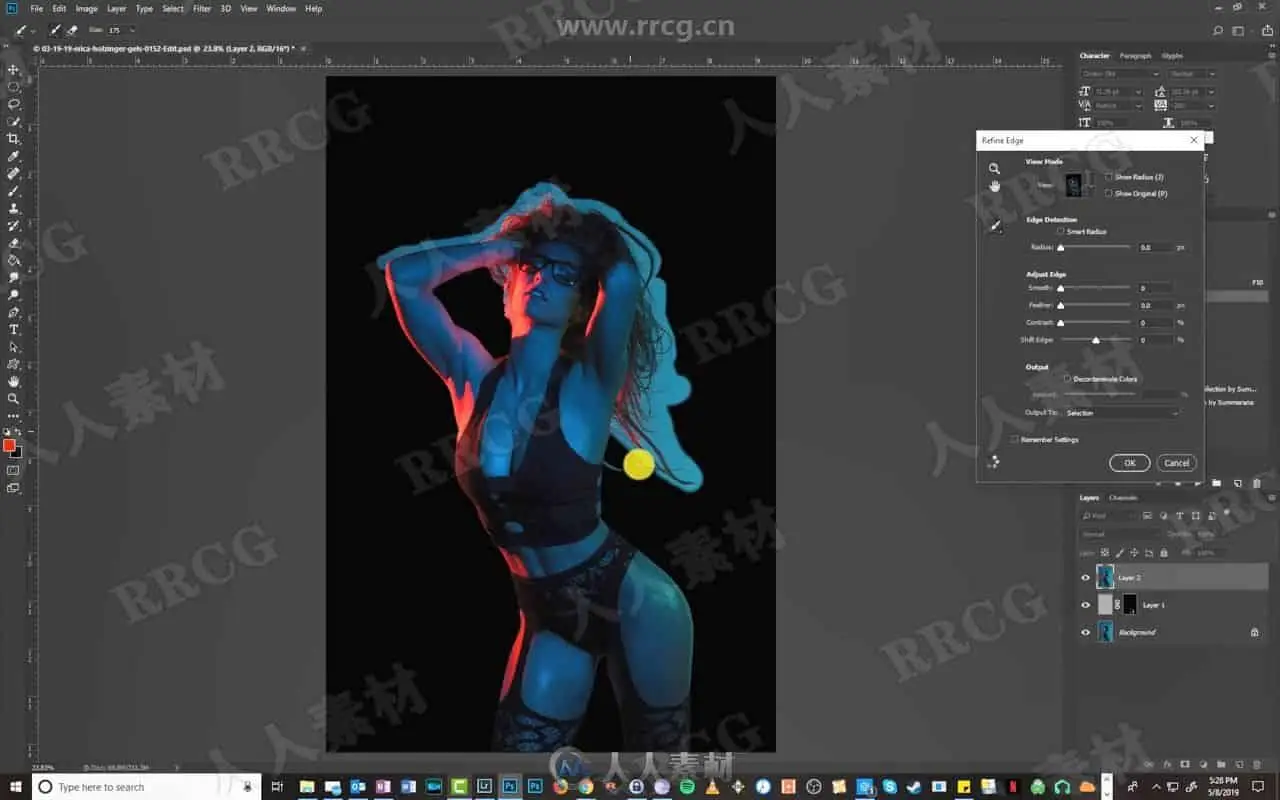Select the Zoom tool in Refine Edge dialog
This screenshot has width=1280, height=800.
click(994, 169)
